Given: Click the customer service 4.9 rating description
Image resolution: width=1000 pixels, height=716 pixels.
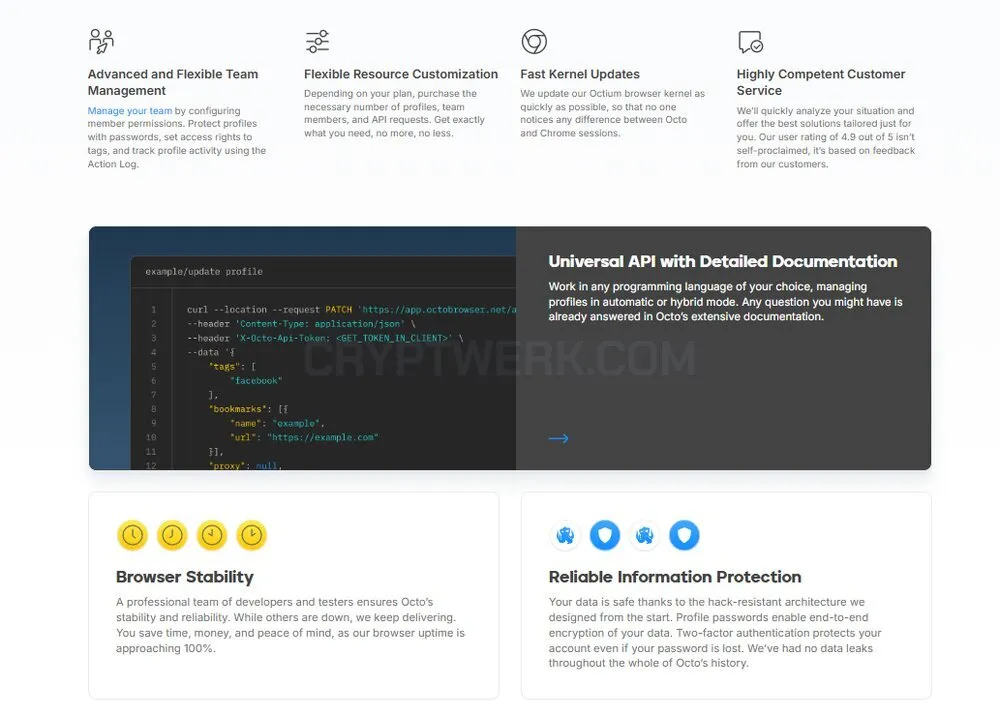Looking at the screenshot, I should tap(825, 137).
